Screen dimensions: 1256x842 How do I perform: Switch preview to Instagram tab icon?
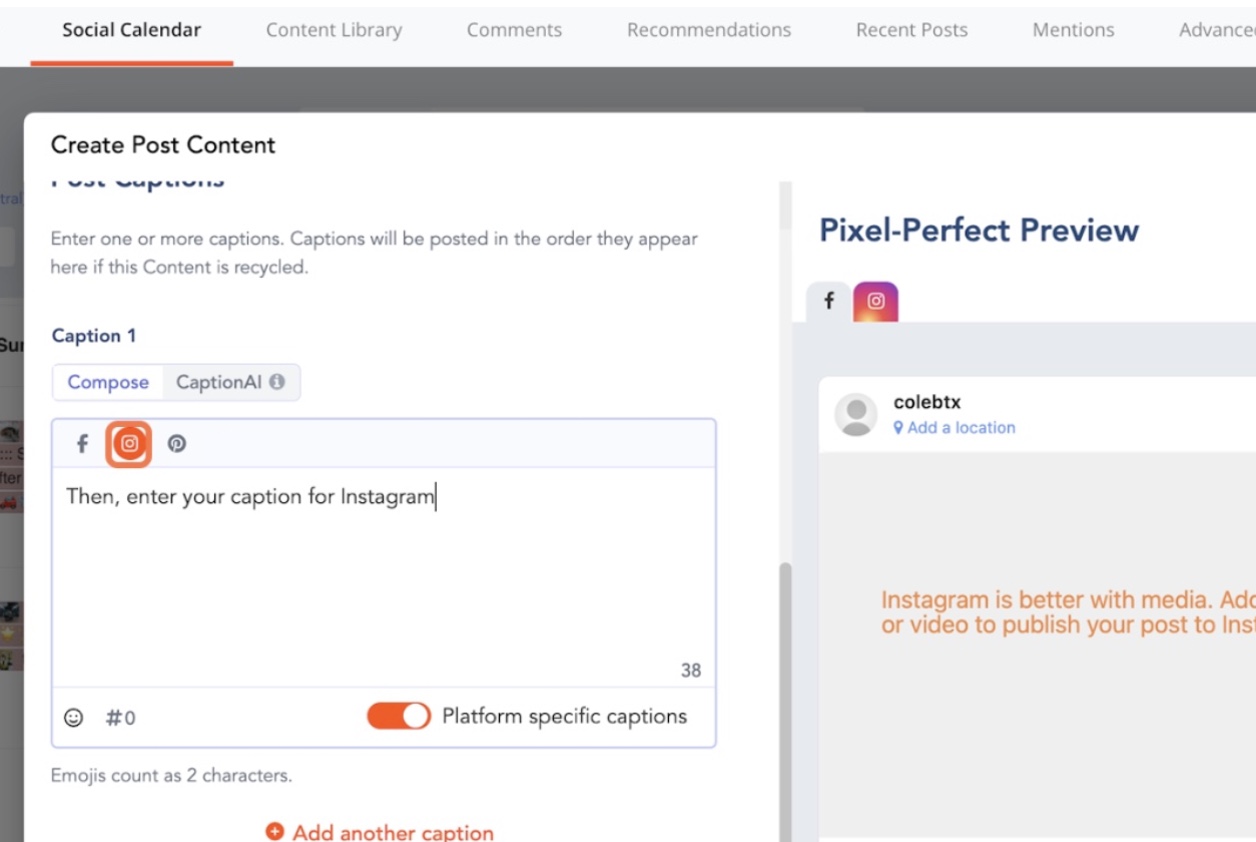pos(876,301)
